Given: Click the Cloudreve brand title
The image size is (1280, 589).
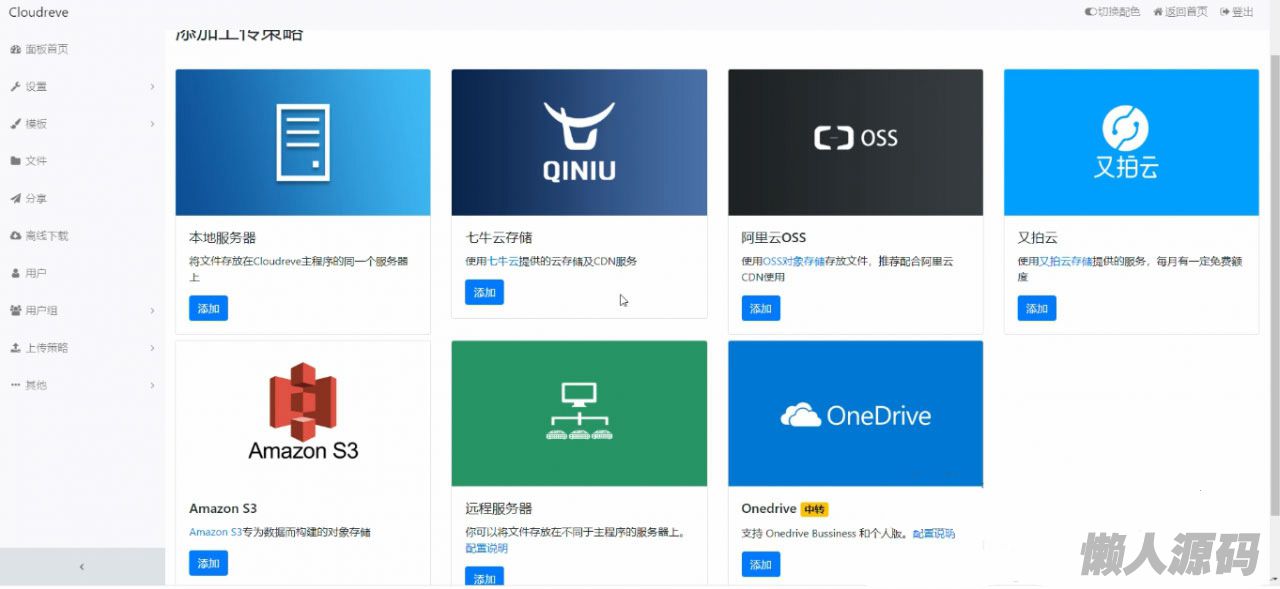Looking at the screenshot, I should (x=39, y=12).
